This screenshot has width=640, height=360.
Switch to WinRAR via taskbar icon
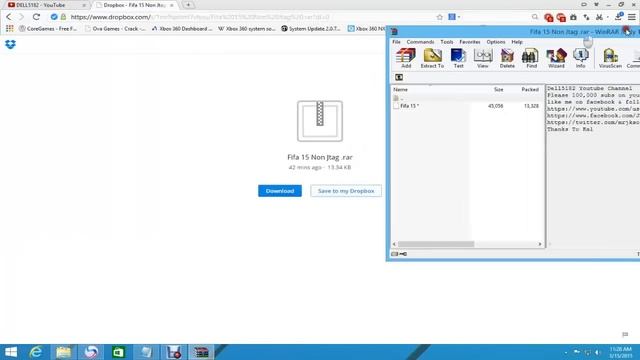(x=201, y=352)
